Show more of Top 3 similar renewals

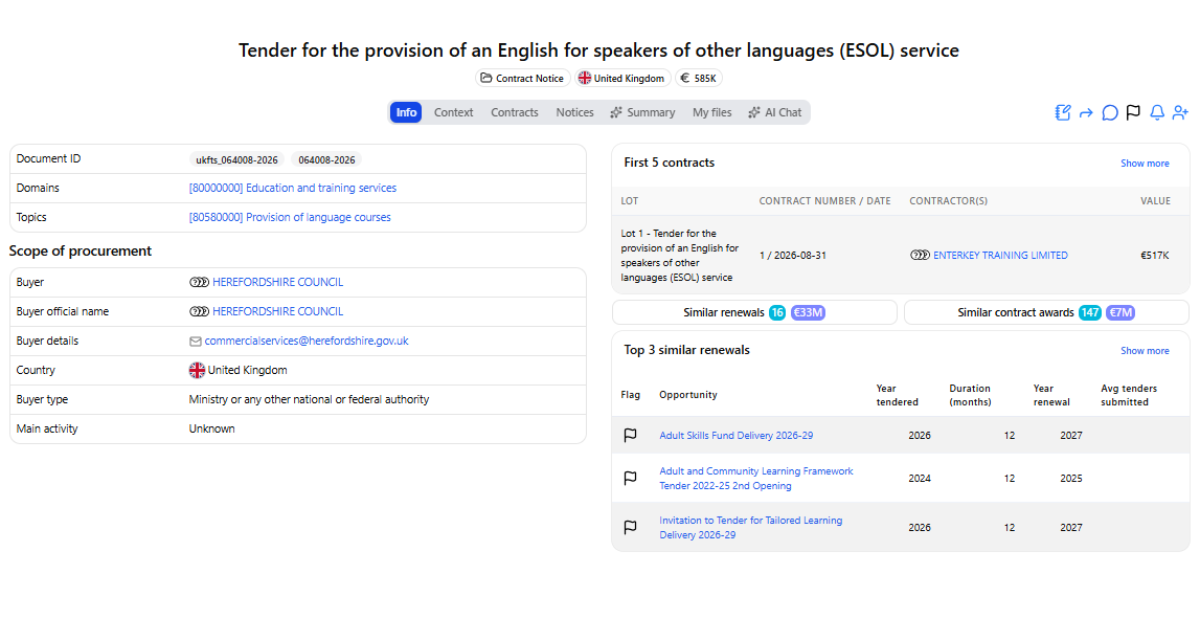pyautogui.click(x=1144, y=351)
